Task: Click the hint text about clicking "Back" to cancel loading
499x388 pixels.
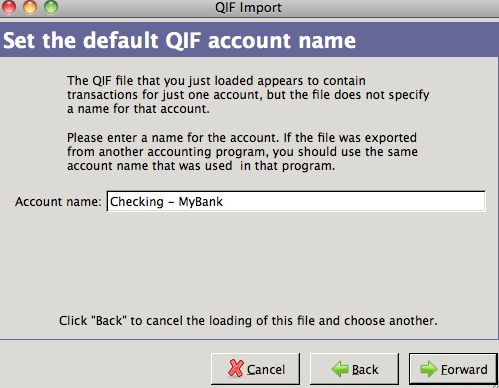Action: click(248, 321)
